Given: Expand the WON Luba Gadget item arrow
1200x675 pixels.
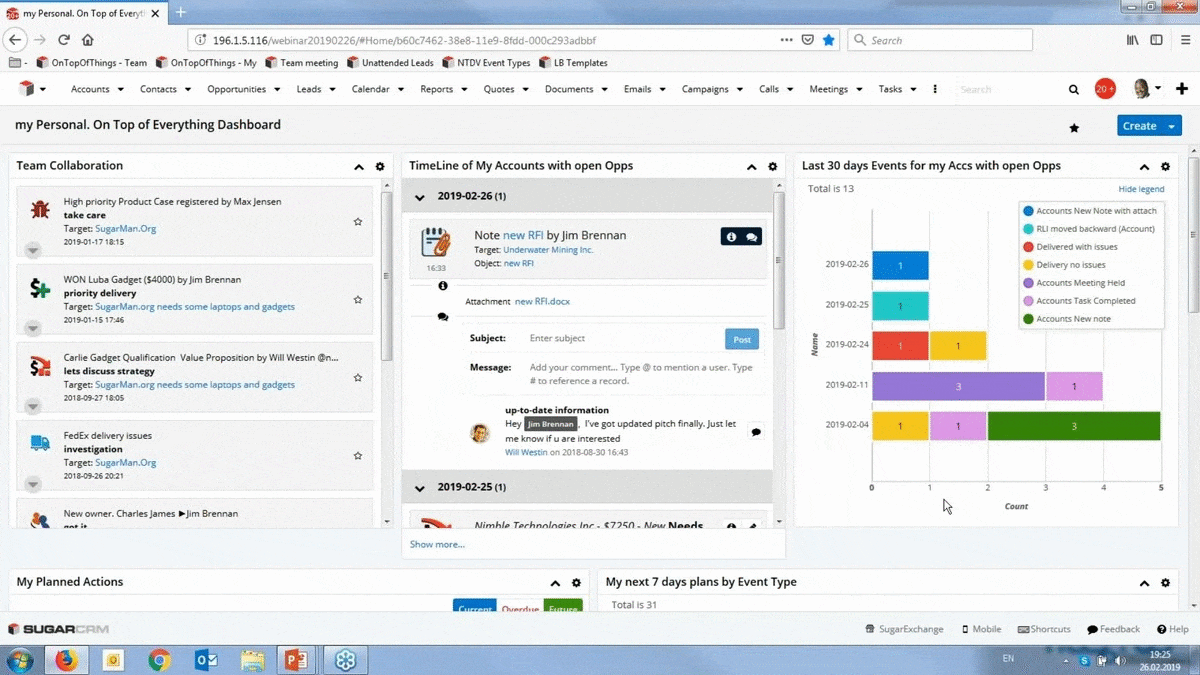Looking at the screenshot, I should (33, 327).
